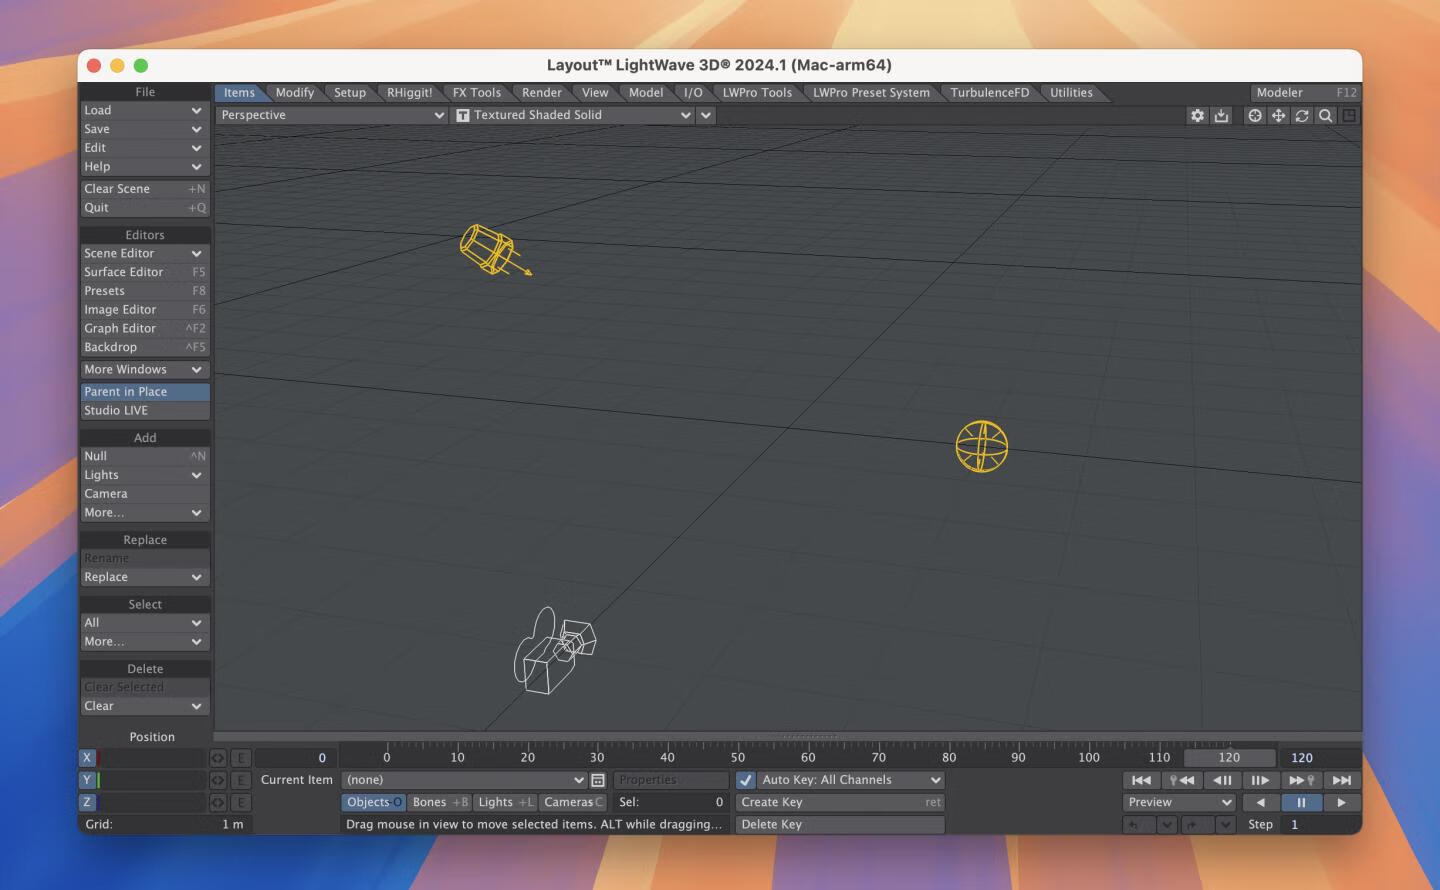
Task: Switch to the Modify tab
Action: click(x=295, y=93)
